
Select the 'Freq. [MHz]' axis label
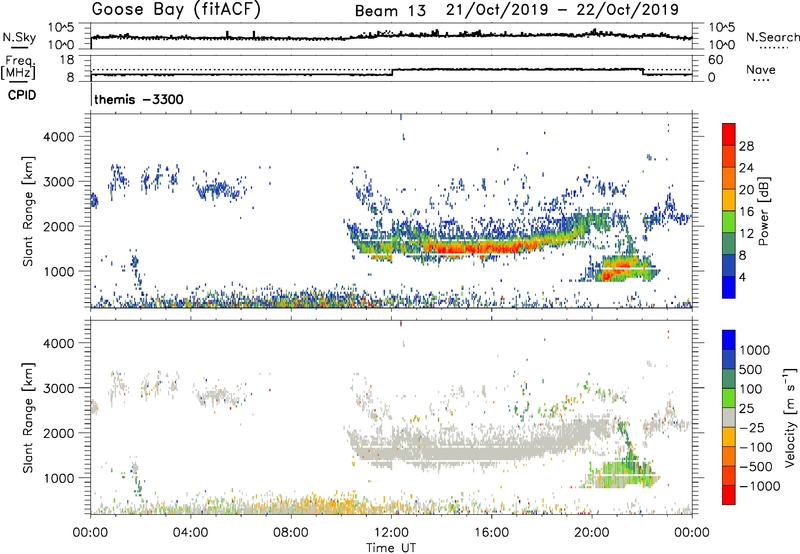coord(18,67)
